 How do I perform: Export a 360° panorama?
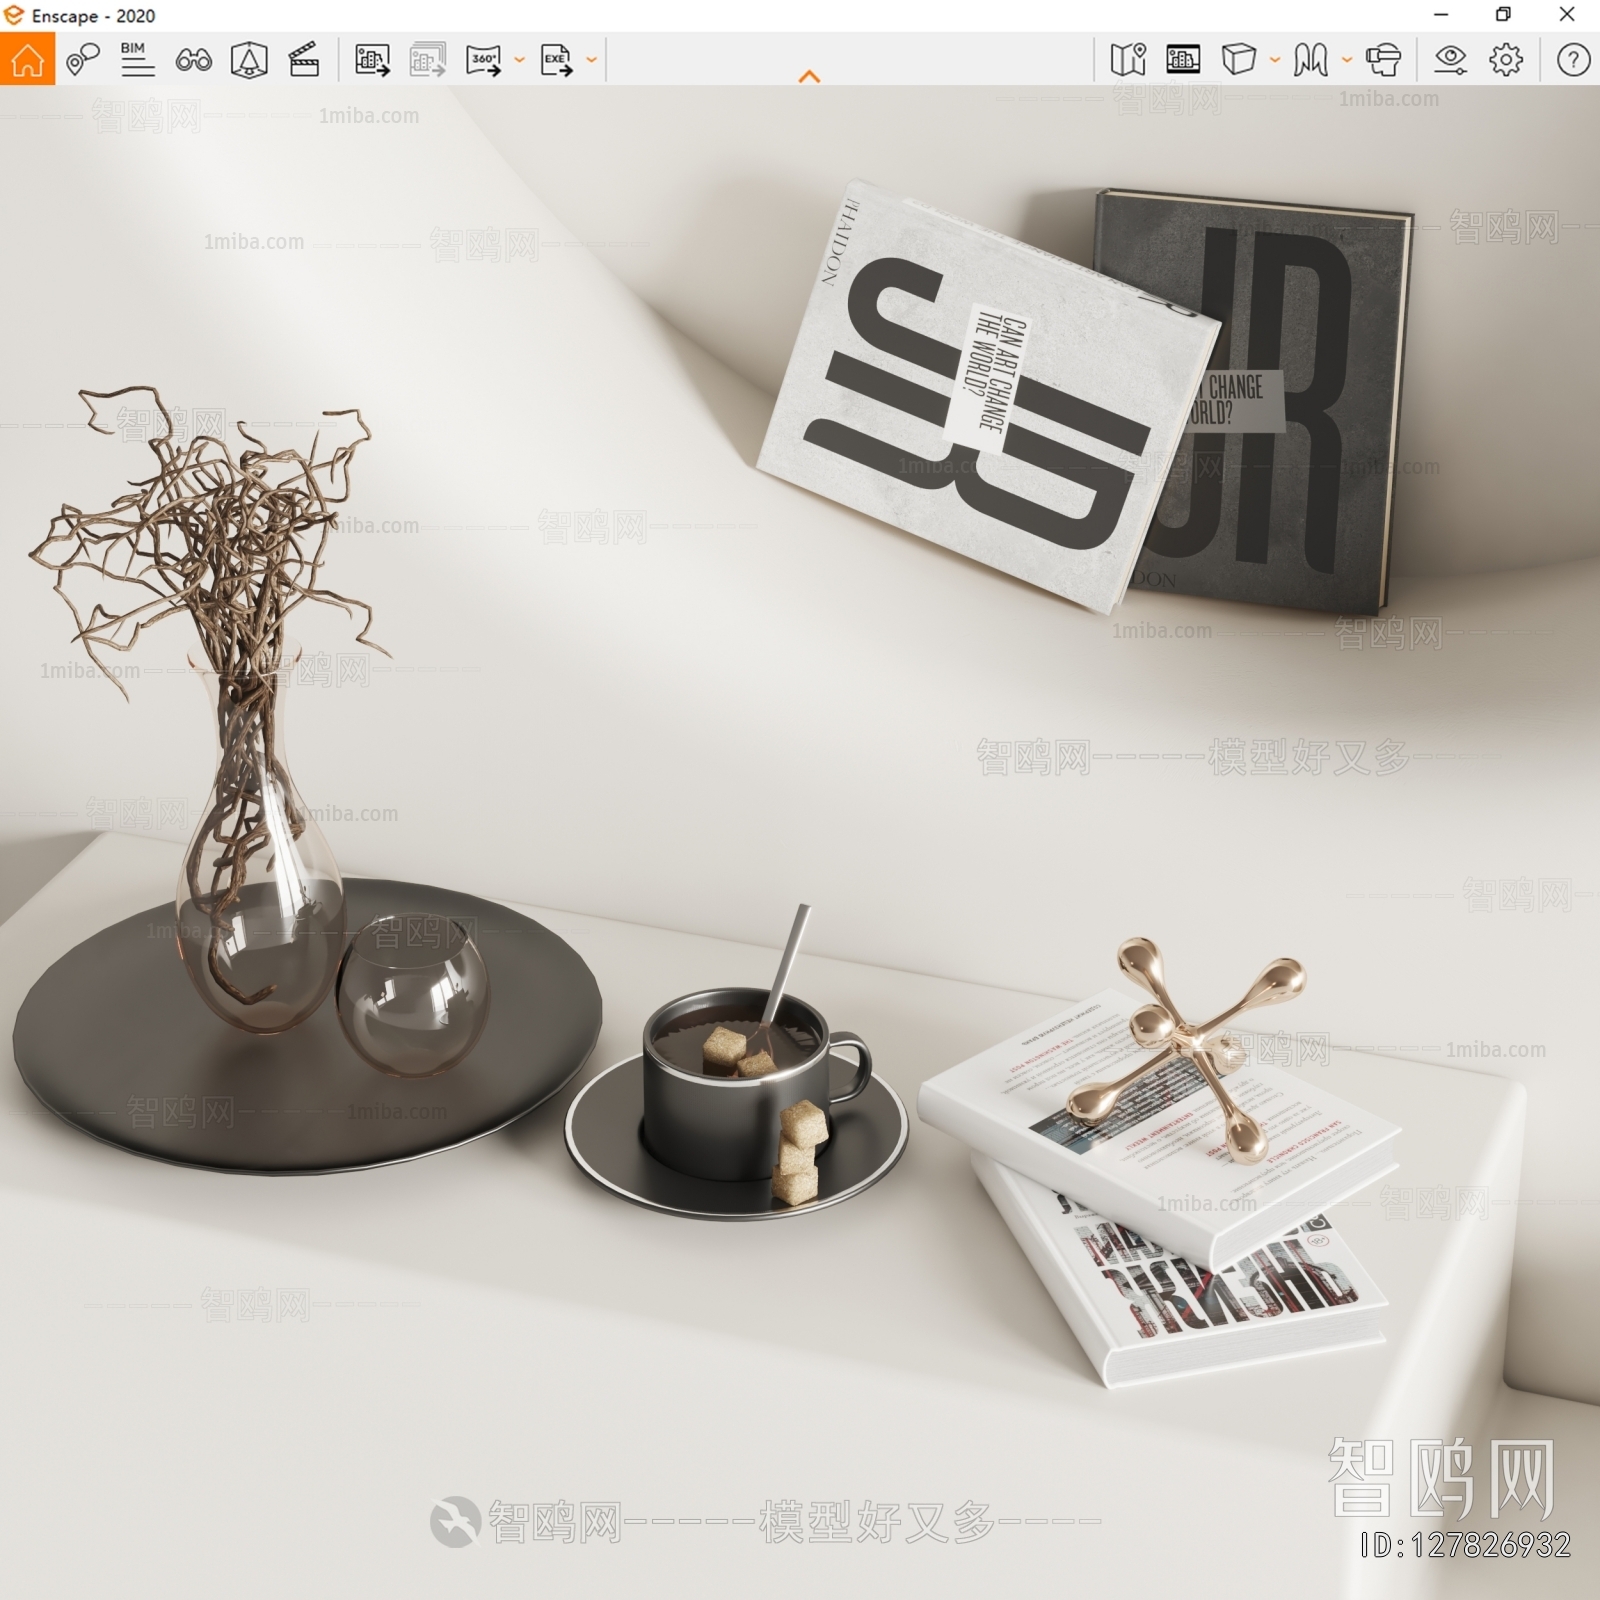coord(484,60)
